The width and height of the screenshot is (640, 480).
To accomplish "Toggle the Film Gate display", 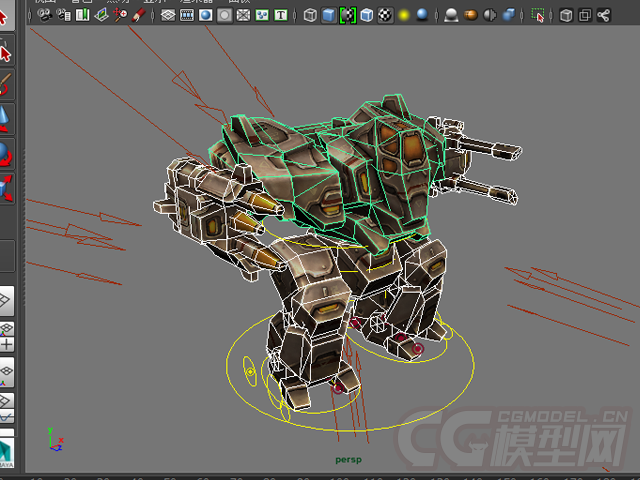I will tap(187, 16).
